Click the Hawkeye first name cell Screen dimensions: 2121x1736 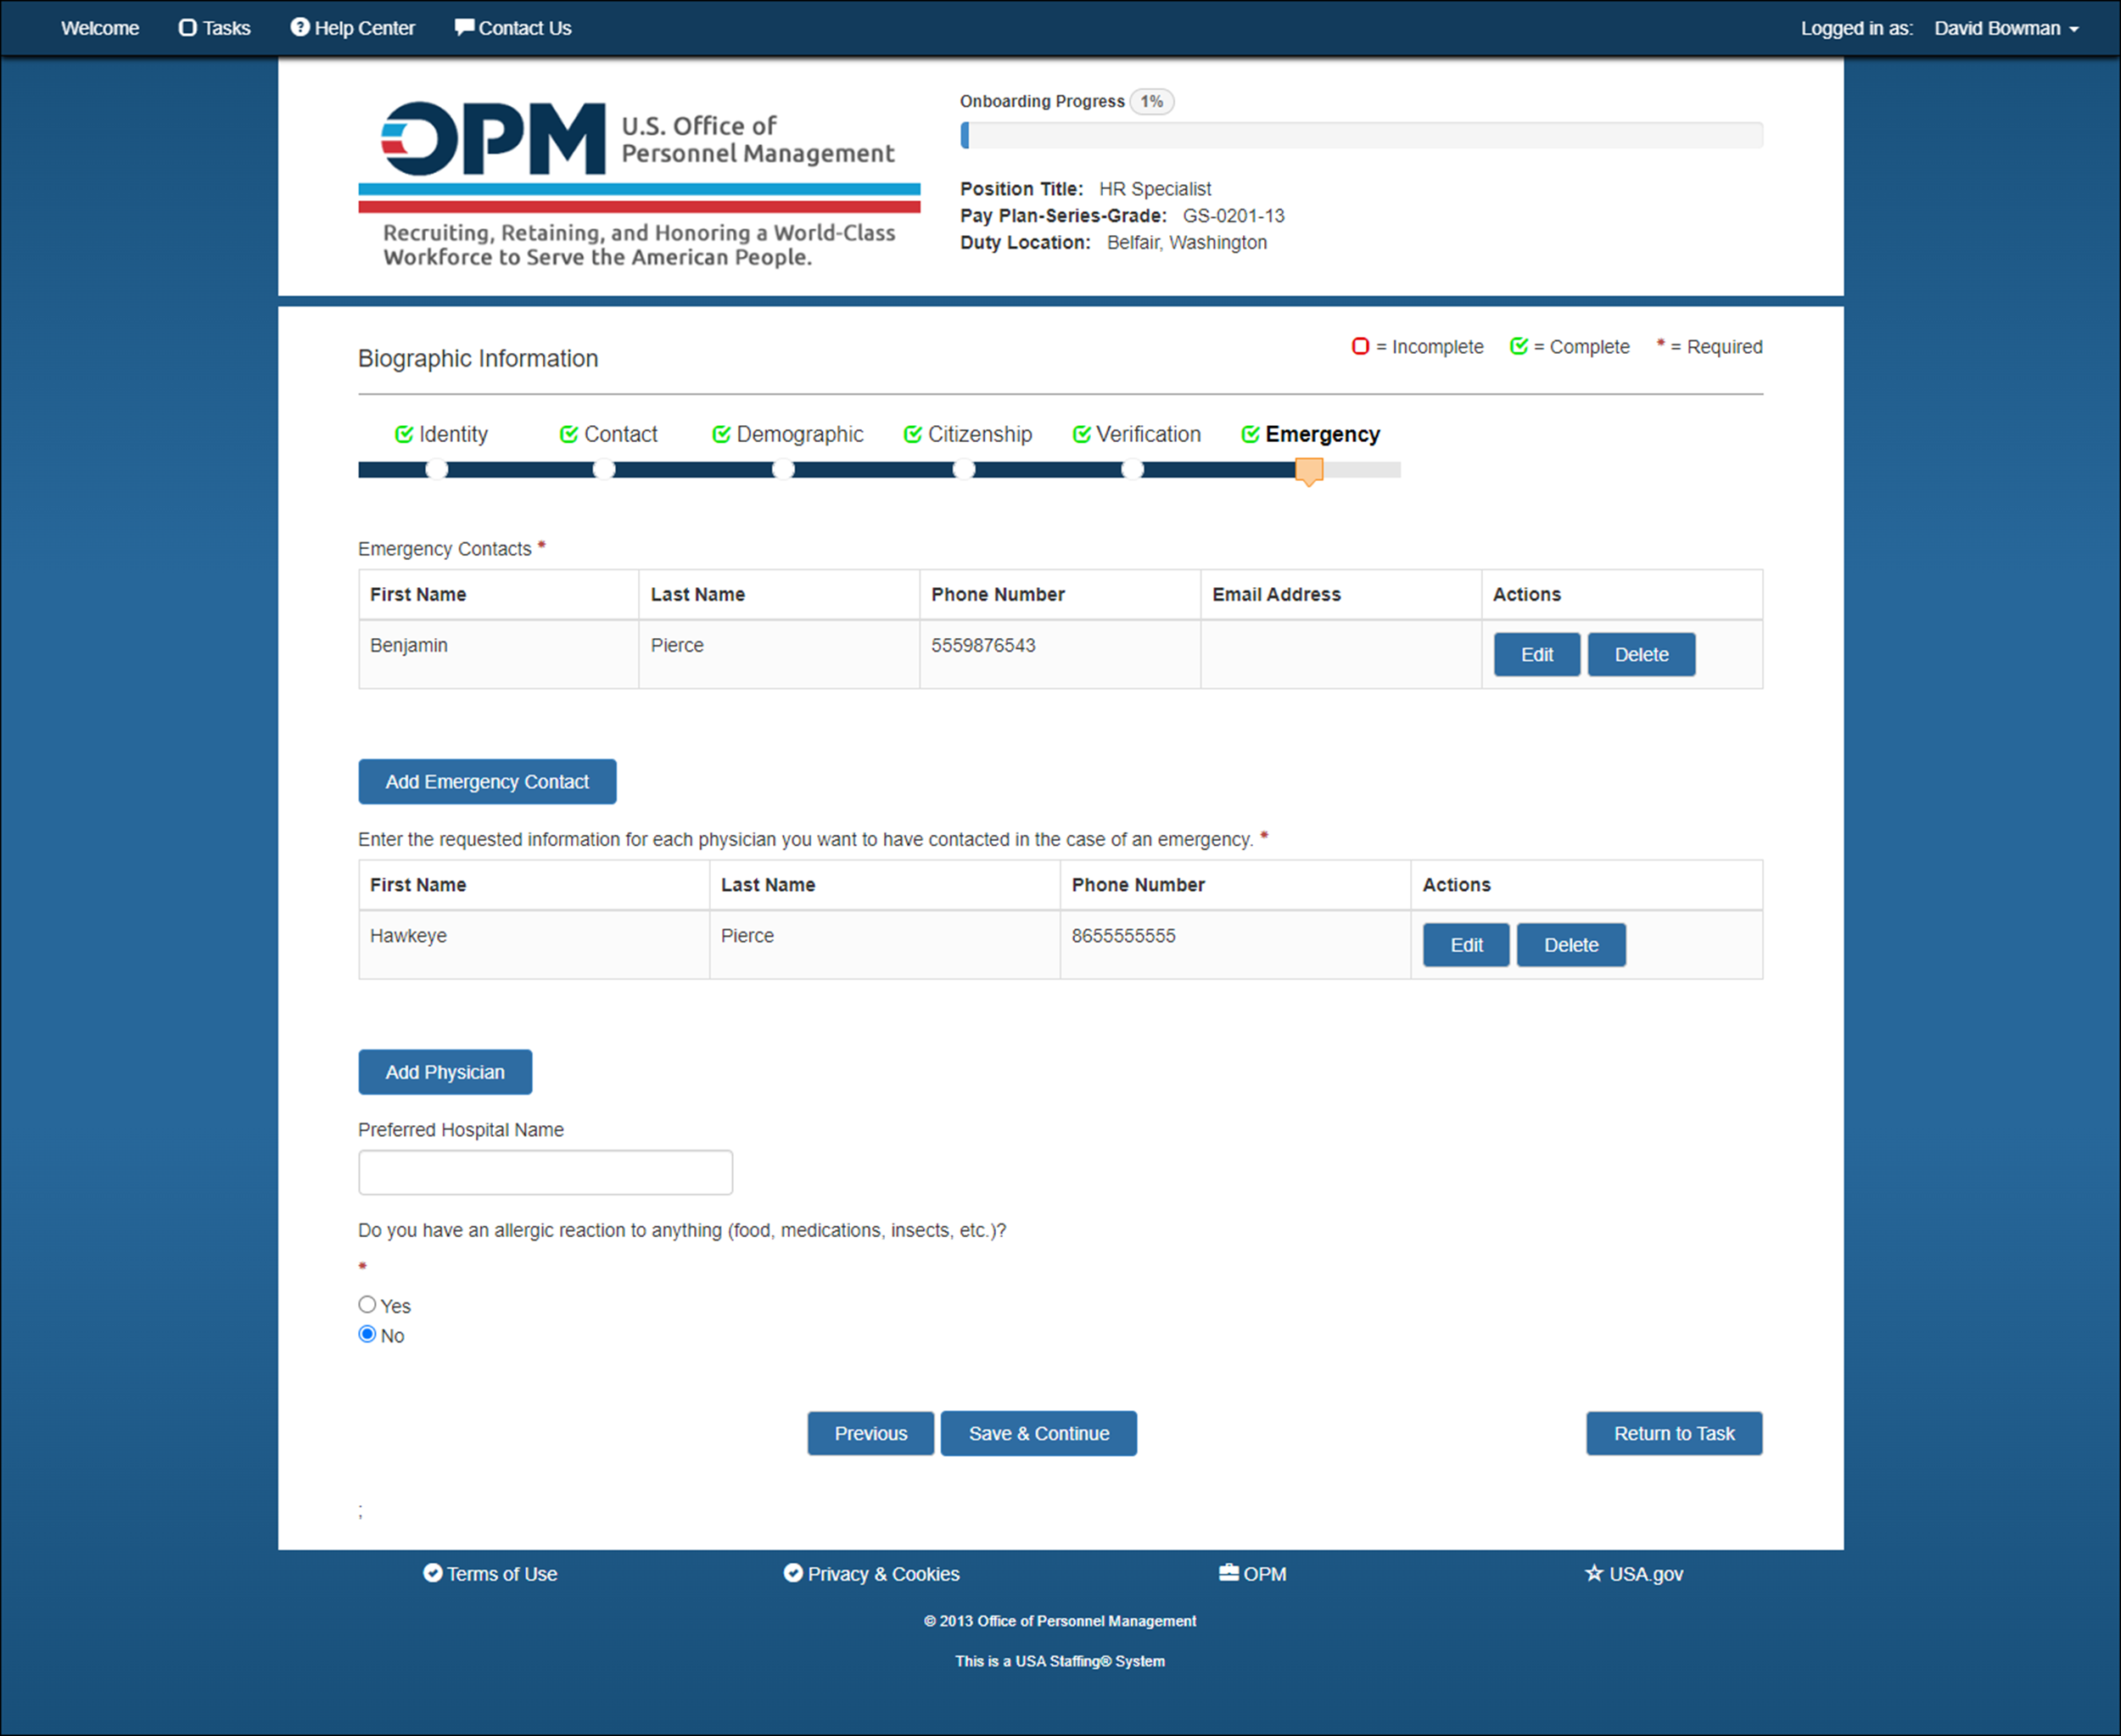pyautogui.click(x=534, y=944)
